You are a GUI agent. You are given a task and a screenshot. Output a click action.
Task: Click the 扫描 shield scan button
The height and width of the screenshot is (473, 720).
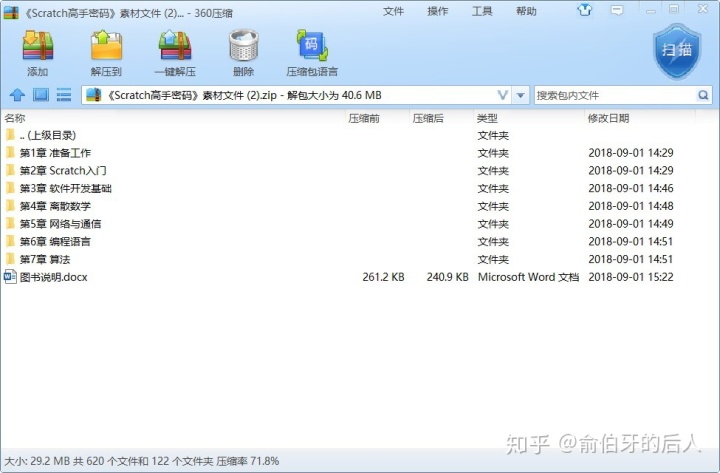coord(677,51)
